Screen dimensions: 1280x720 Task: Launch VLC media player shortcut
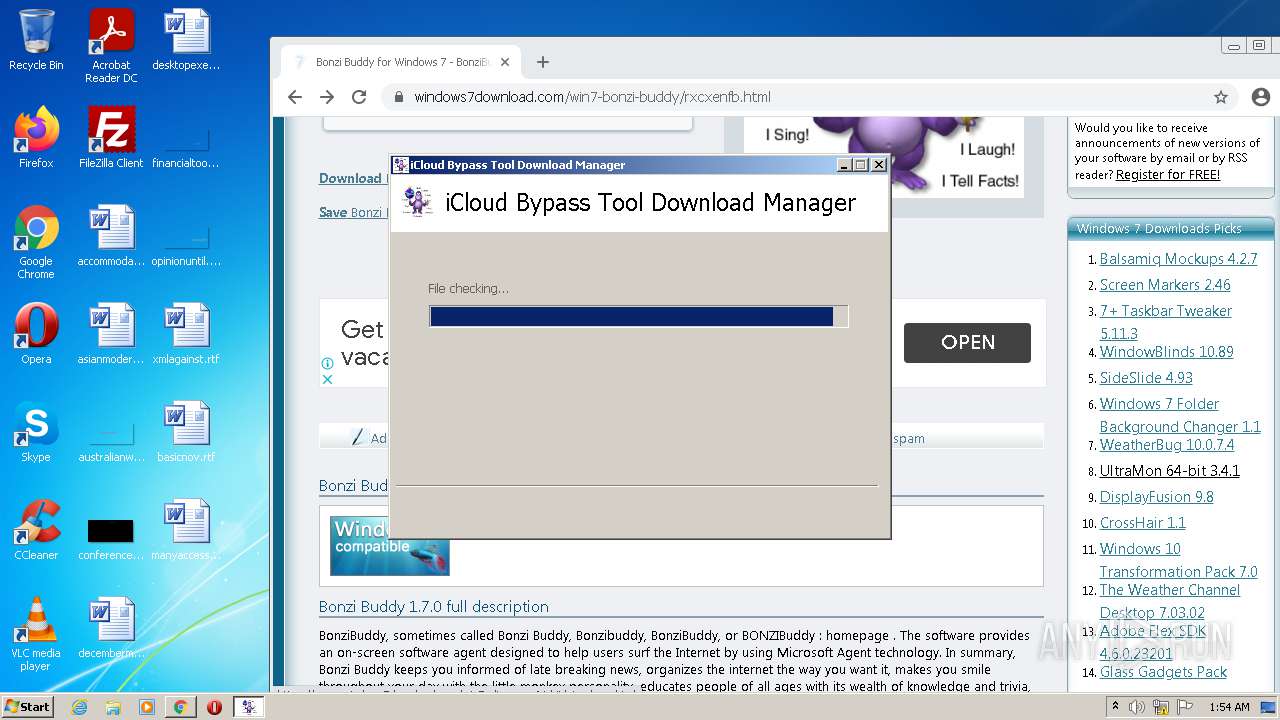click(36, 634)
